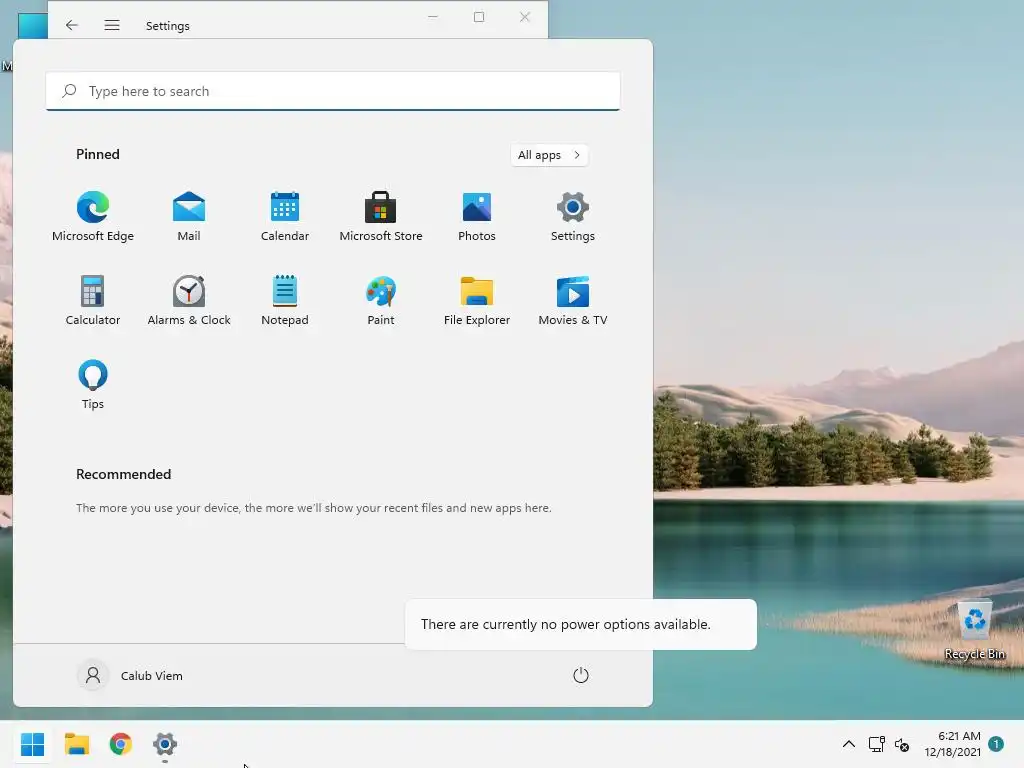
Task: Open Alarms & Clock
Action: [189, 301]
